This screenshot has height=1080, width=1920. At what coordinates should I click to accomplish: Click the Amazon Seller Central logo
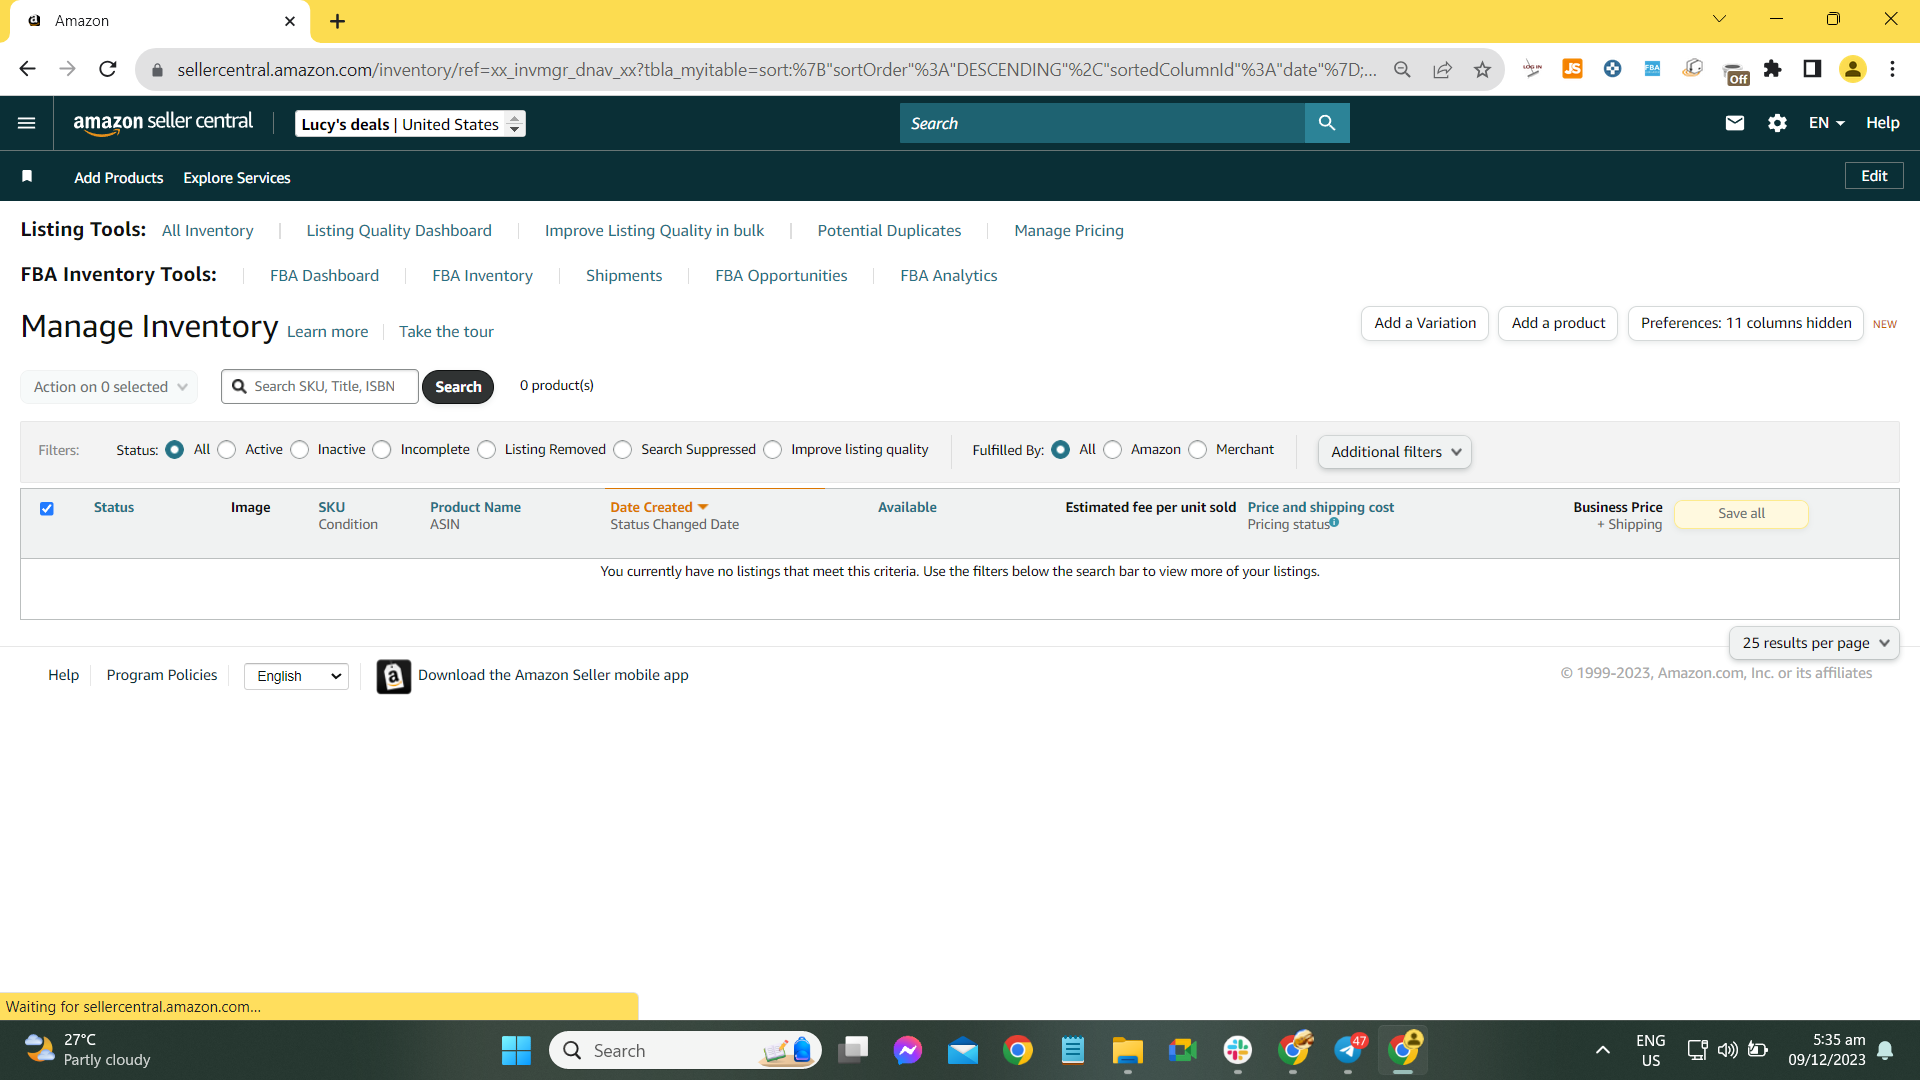pos(163,123)
